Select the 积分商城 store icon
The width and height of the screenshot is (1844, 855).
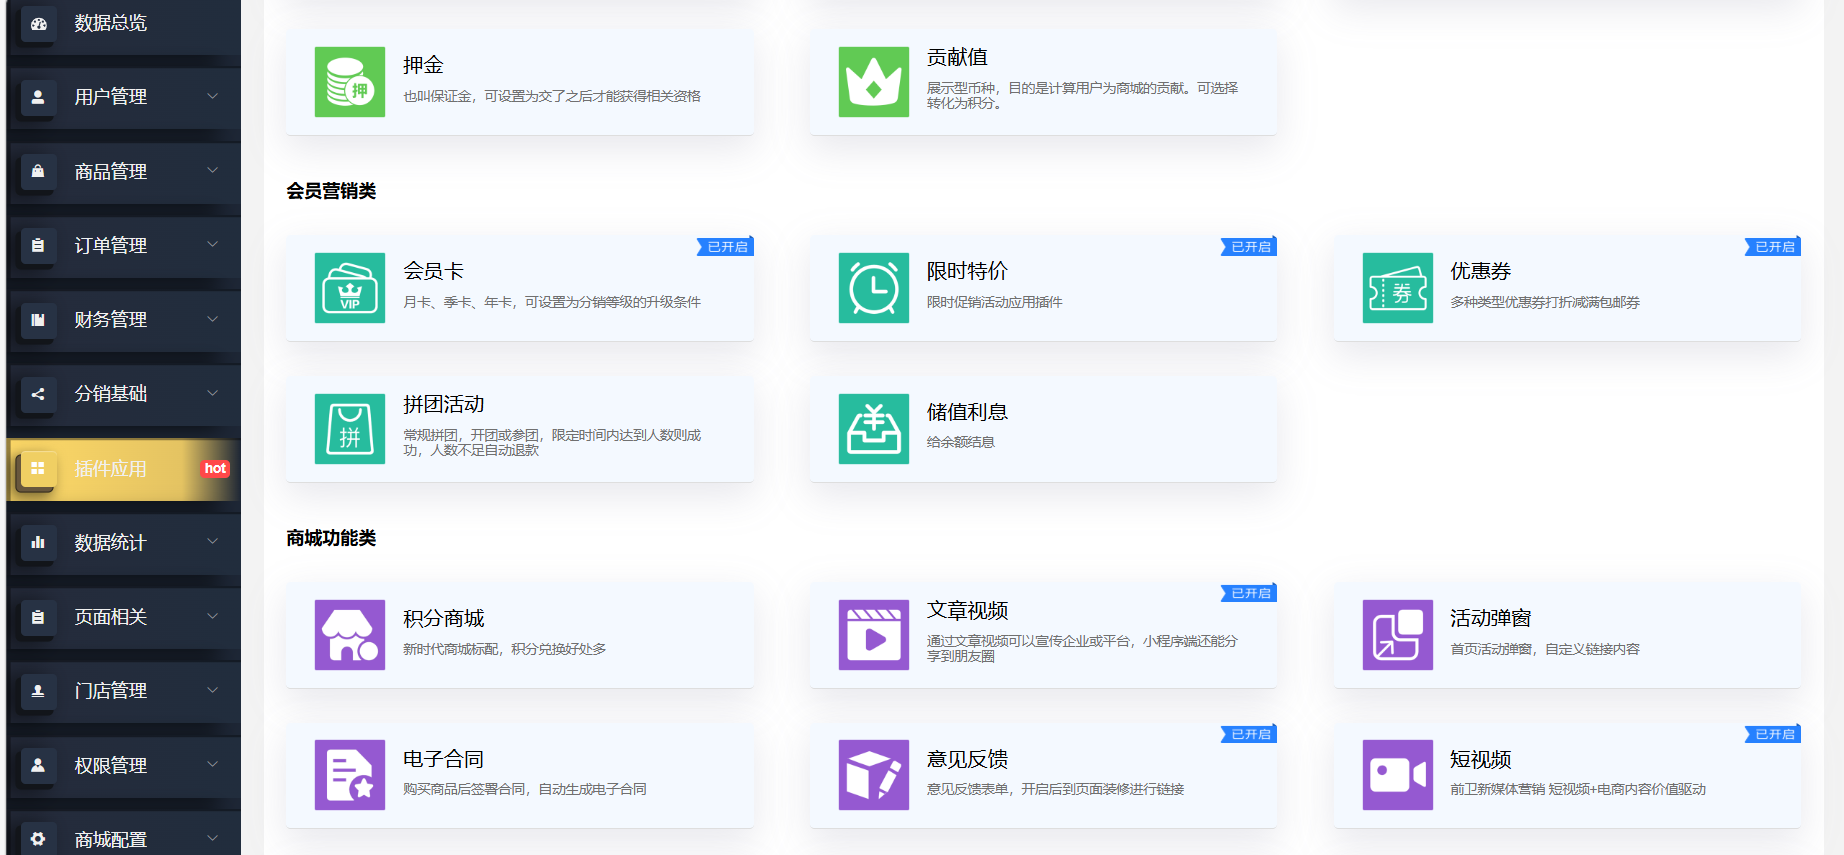tap(350, 635)
